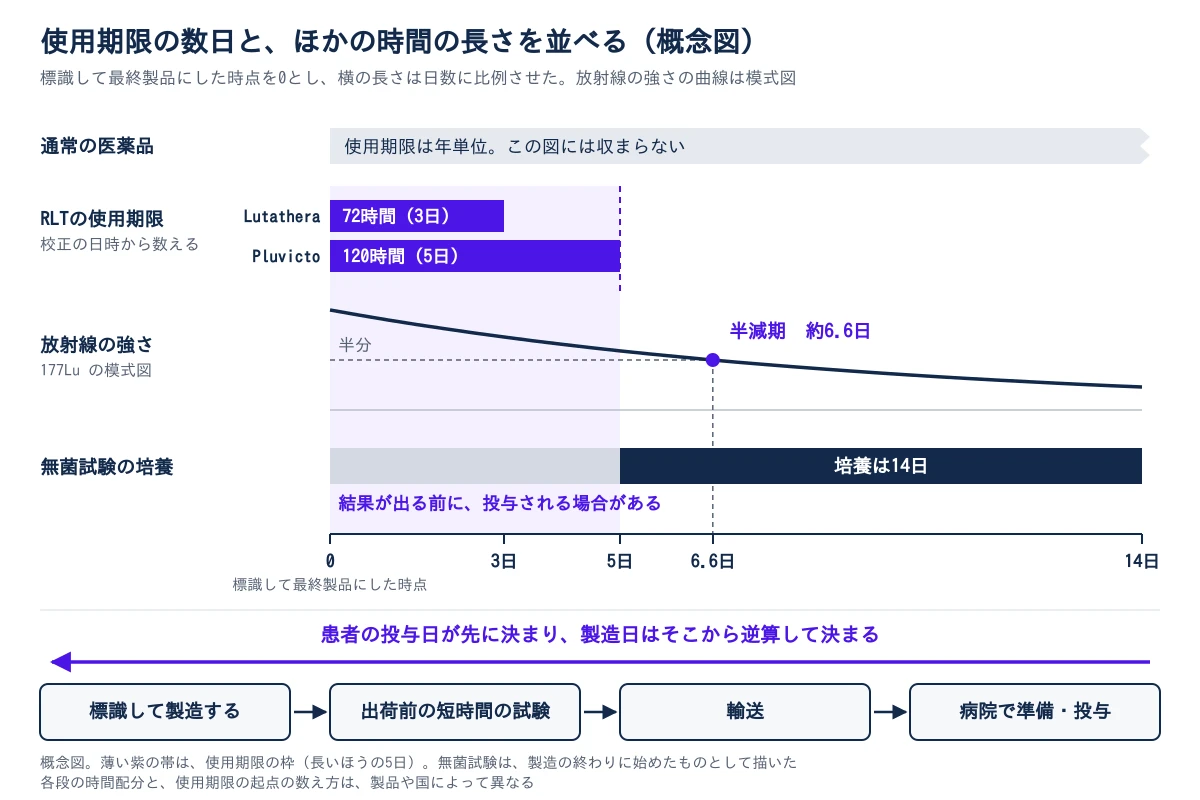Click the 標識して製造する process box
The image size is (1200, 800).
click(165, 712)
